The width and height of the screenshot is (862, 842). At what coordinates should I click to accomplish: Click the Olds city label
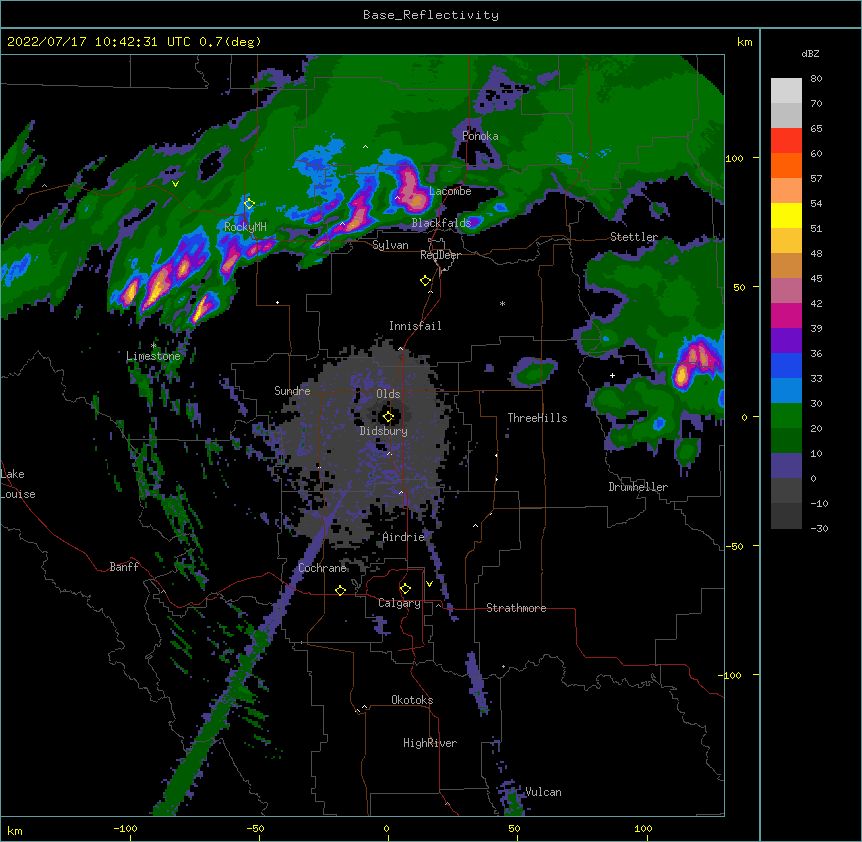pyautogui.click(x=388, y=394)
